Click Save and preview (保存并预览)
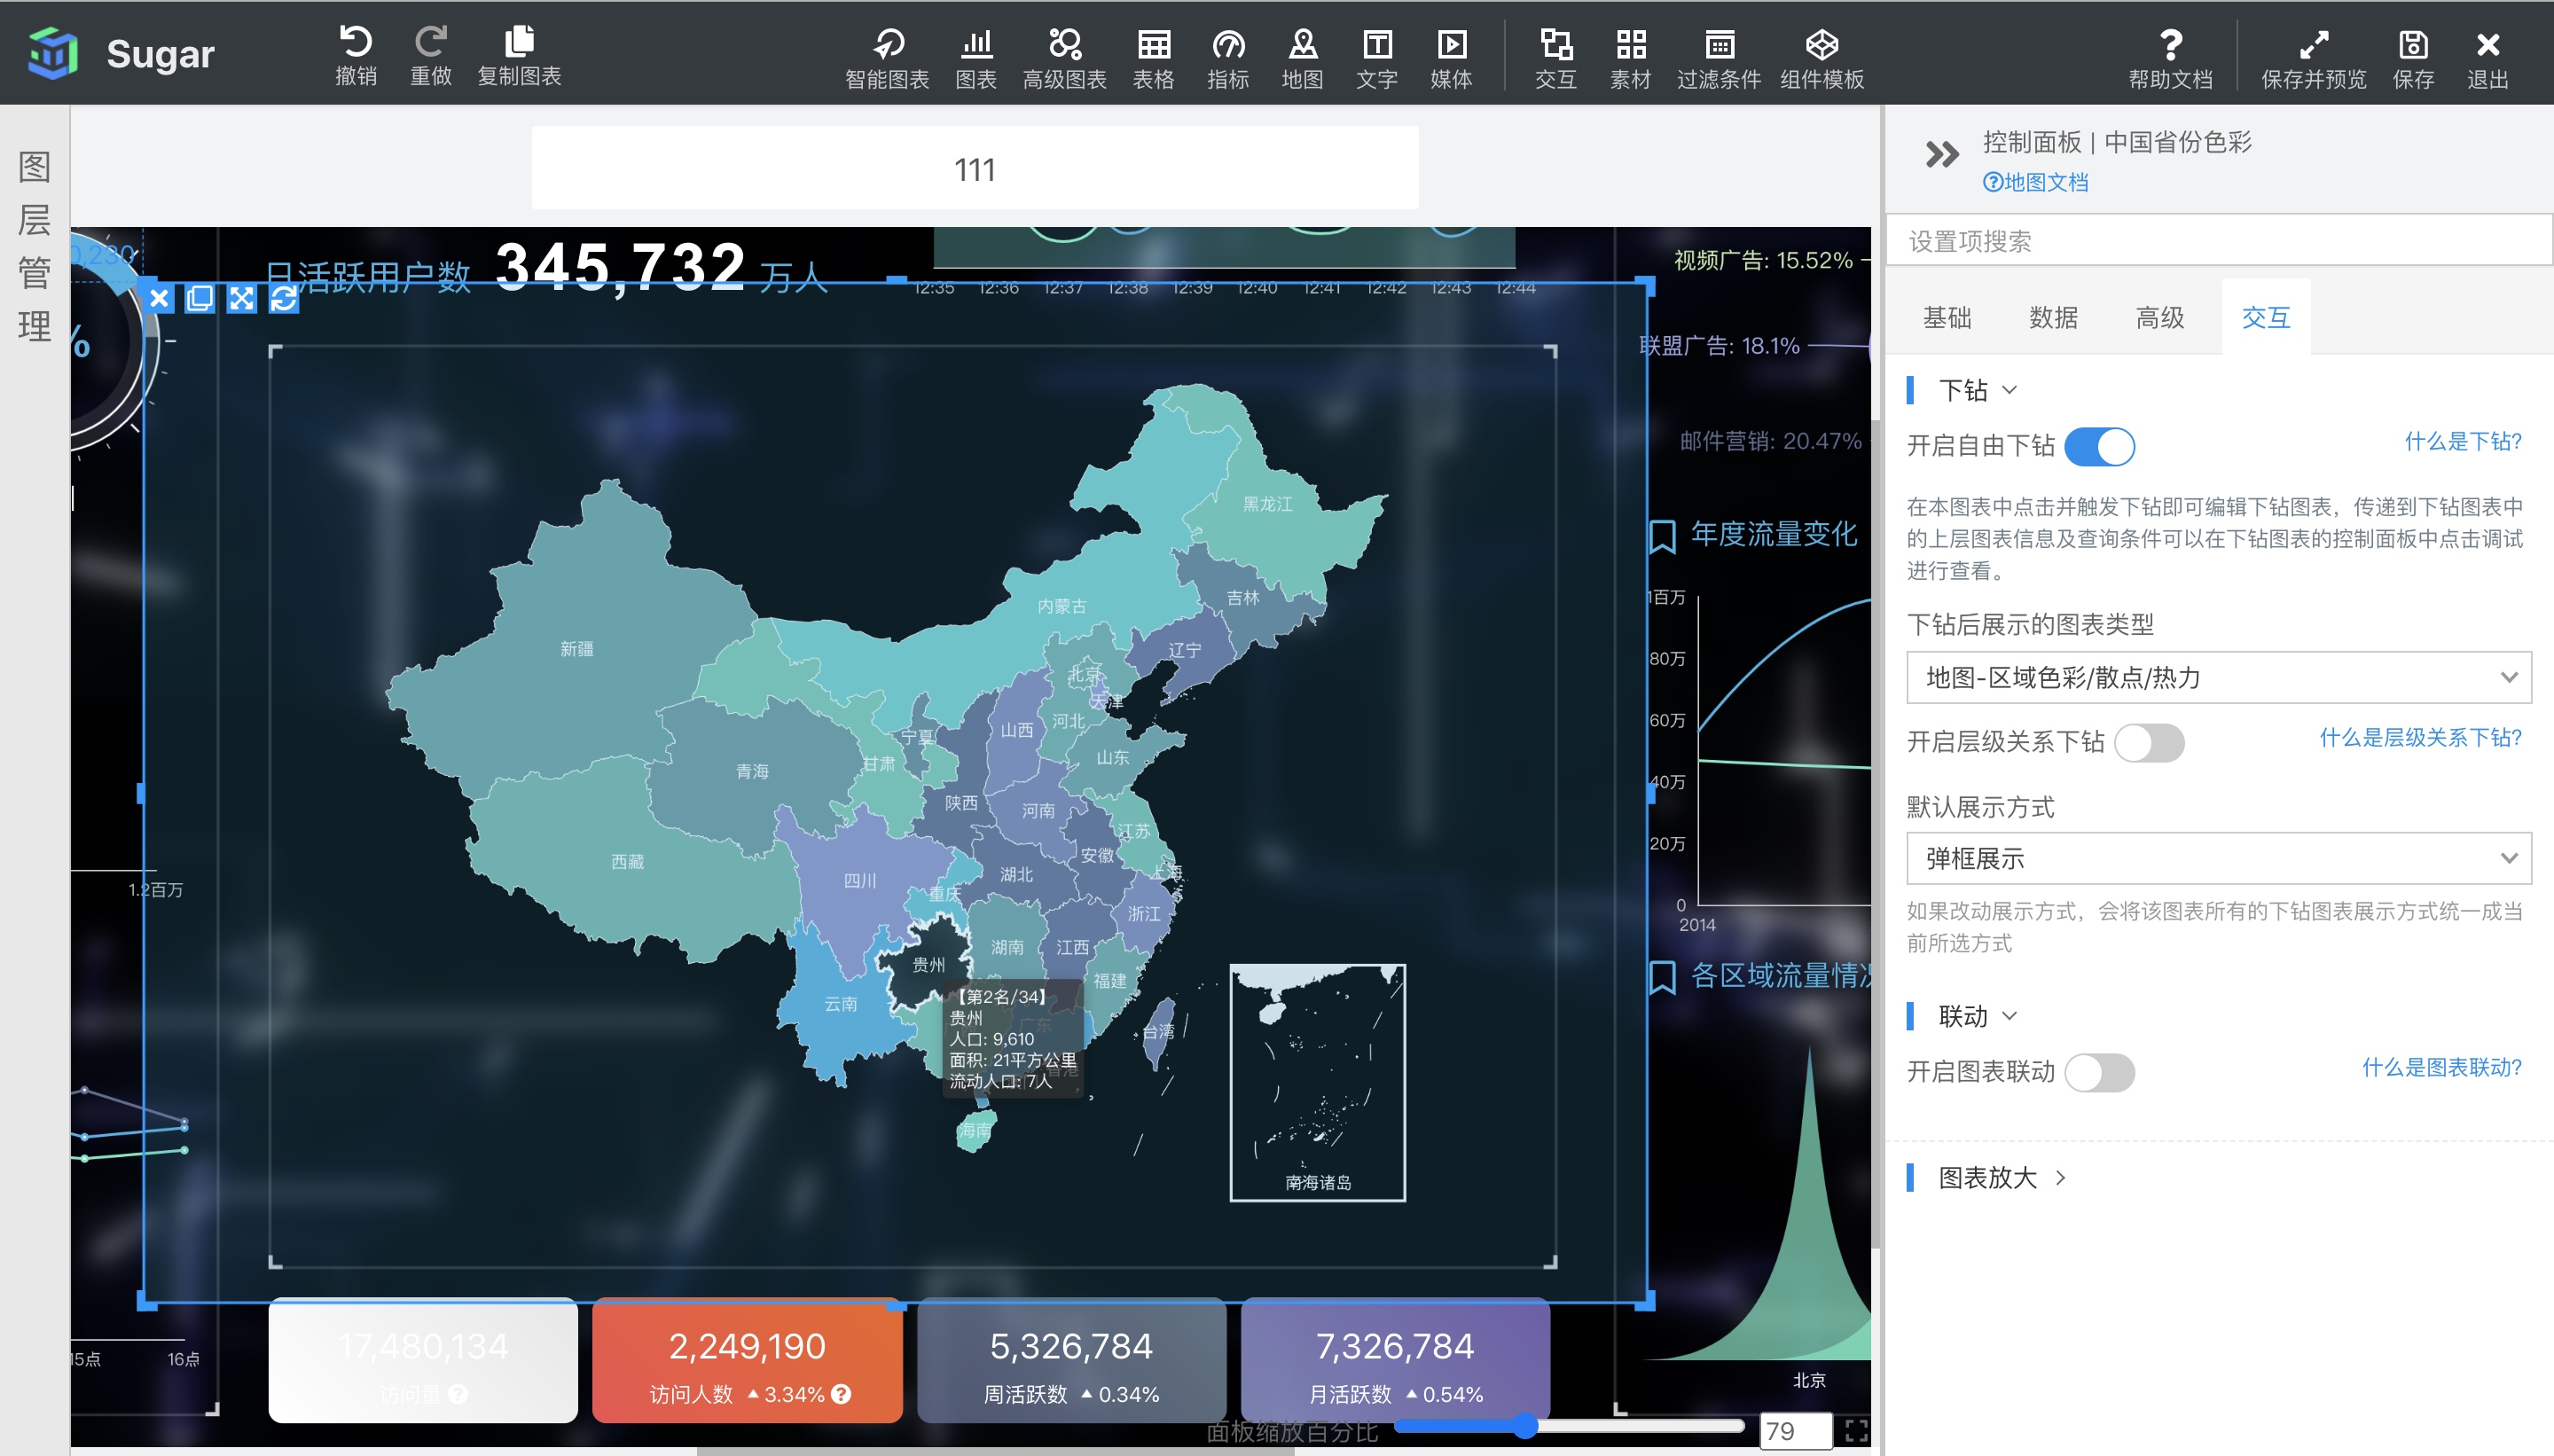 point(2314,58)
